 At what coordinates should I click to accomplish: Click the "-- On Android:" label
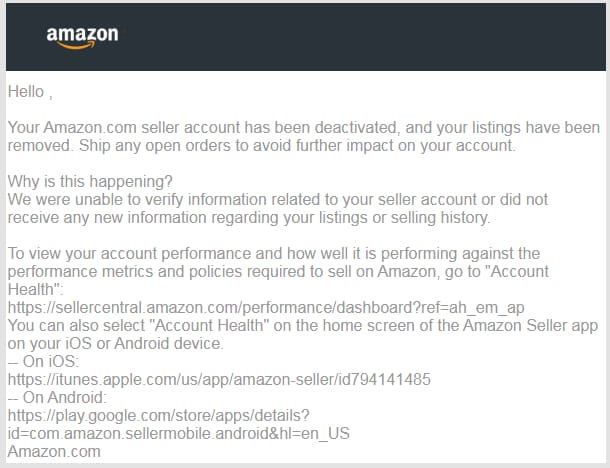coord(57,397)
